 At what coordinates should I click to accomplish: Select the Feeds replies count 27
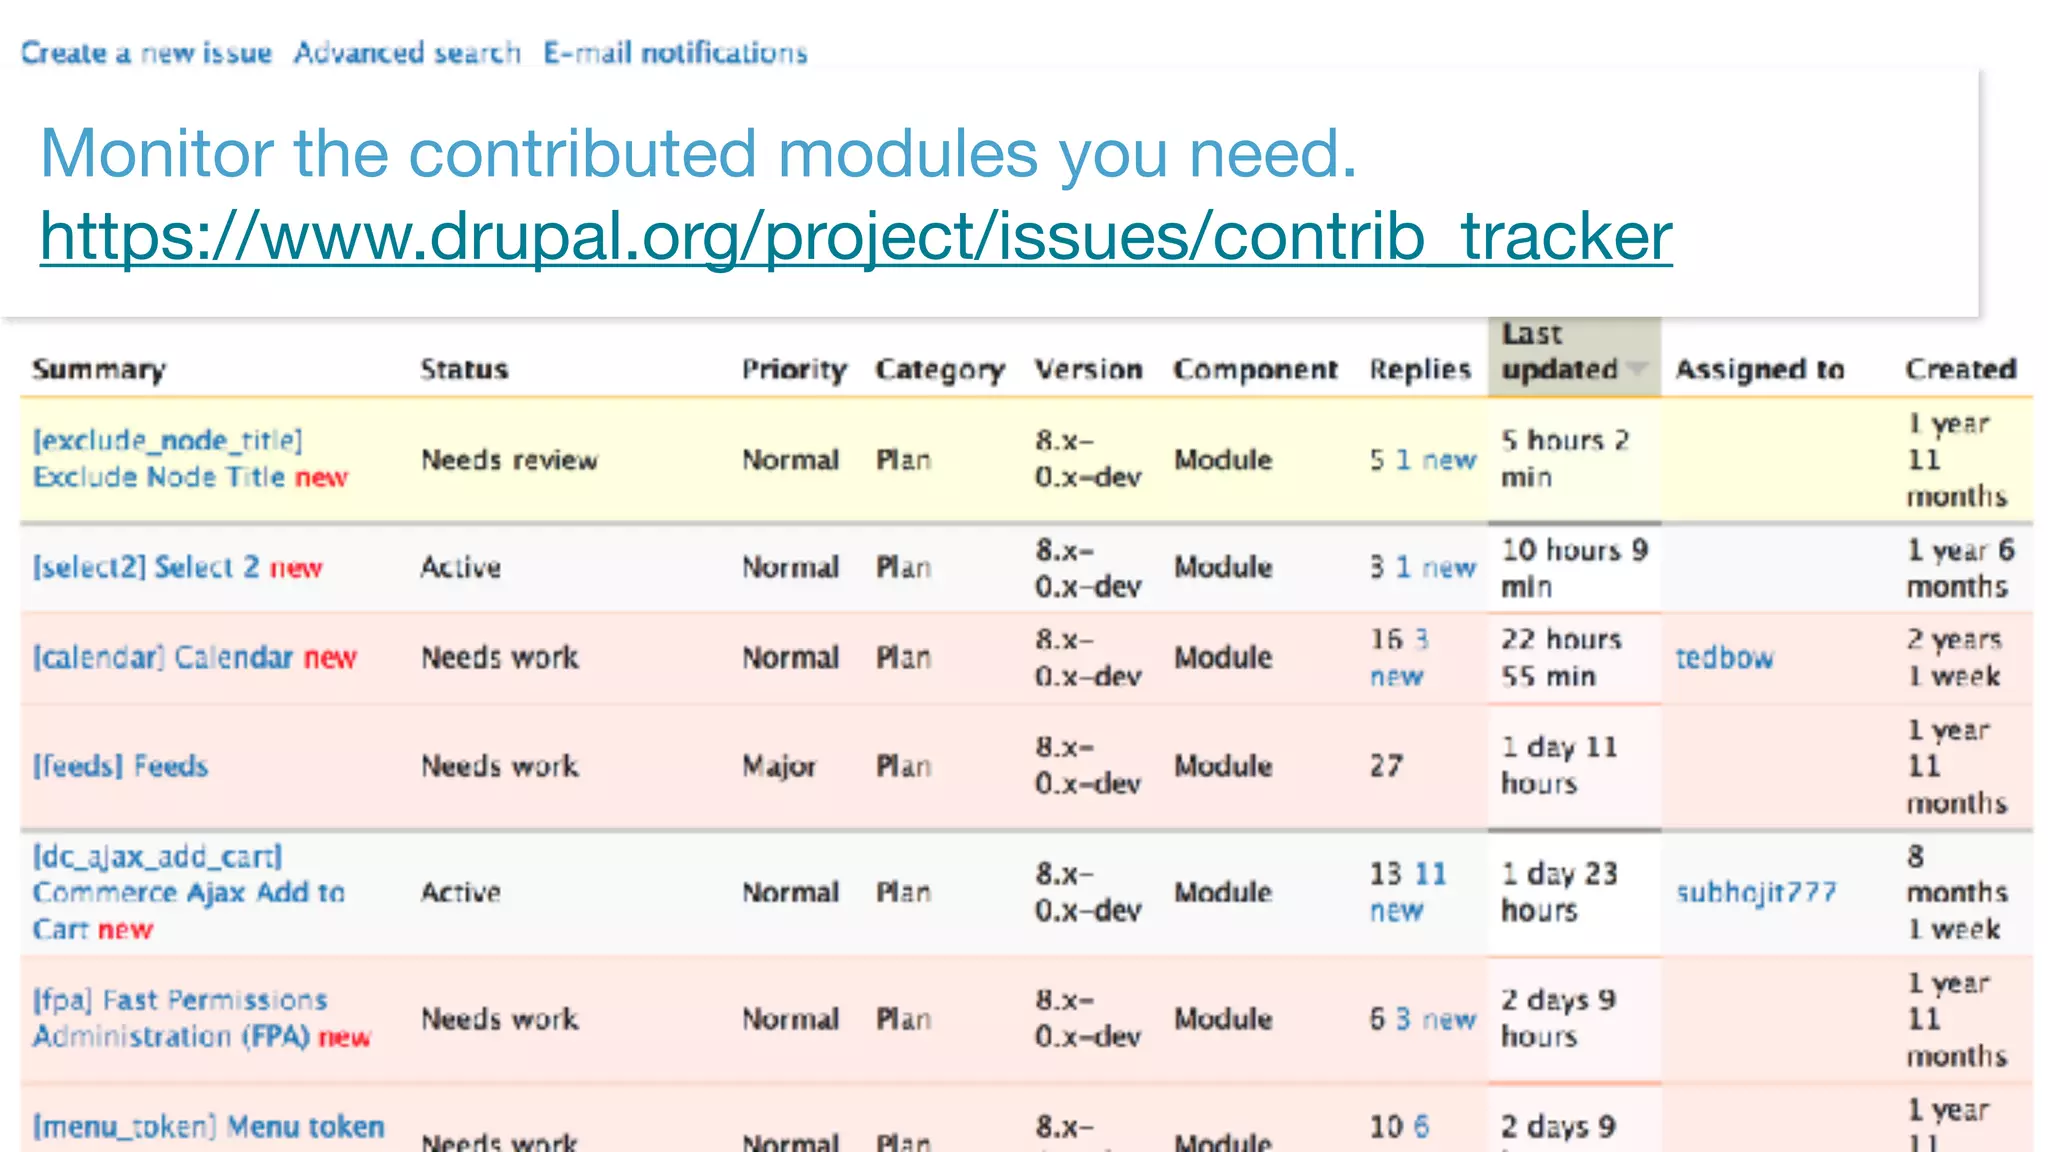[1386, 766]
